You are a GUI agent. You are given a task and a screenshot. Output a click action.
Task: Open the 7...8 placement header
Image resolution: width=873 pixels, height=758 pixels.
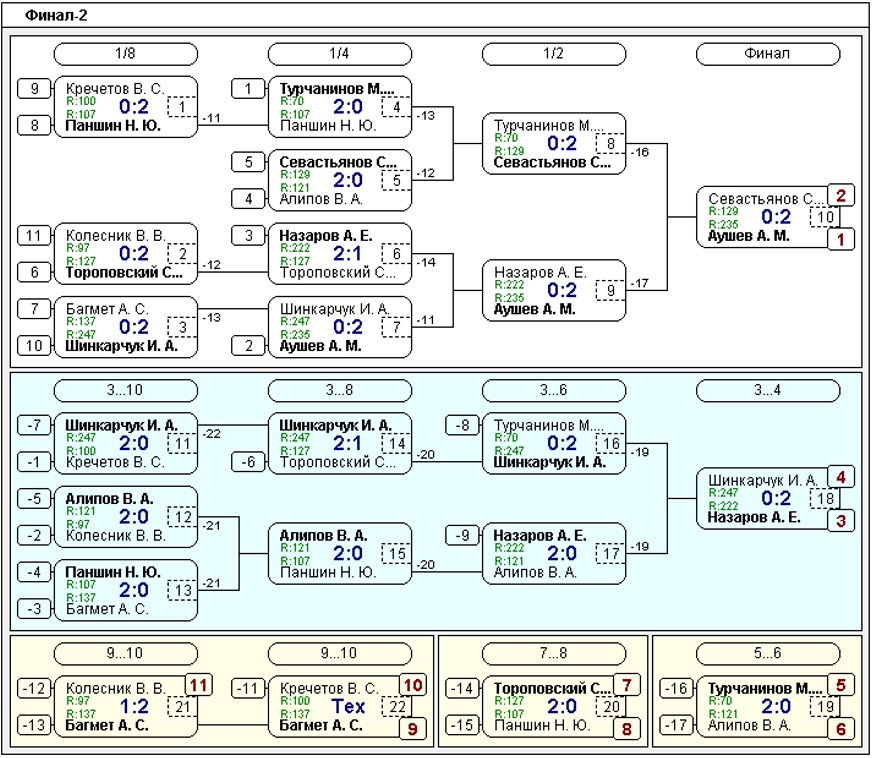pyautogui.click(x=553, y=653)
